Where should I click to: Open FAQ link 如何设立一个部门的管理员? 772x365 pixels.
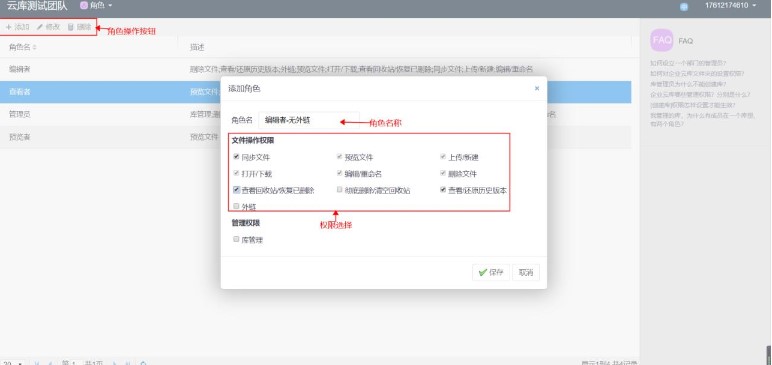point(688,63)
